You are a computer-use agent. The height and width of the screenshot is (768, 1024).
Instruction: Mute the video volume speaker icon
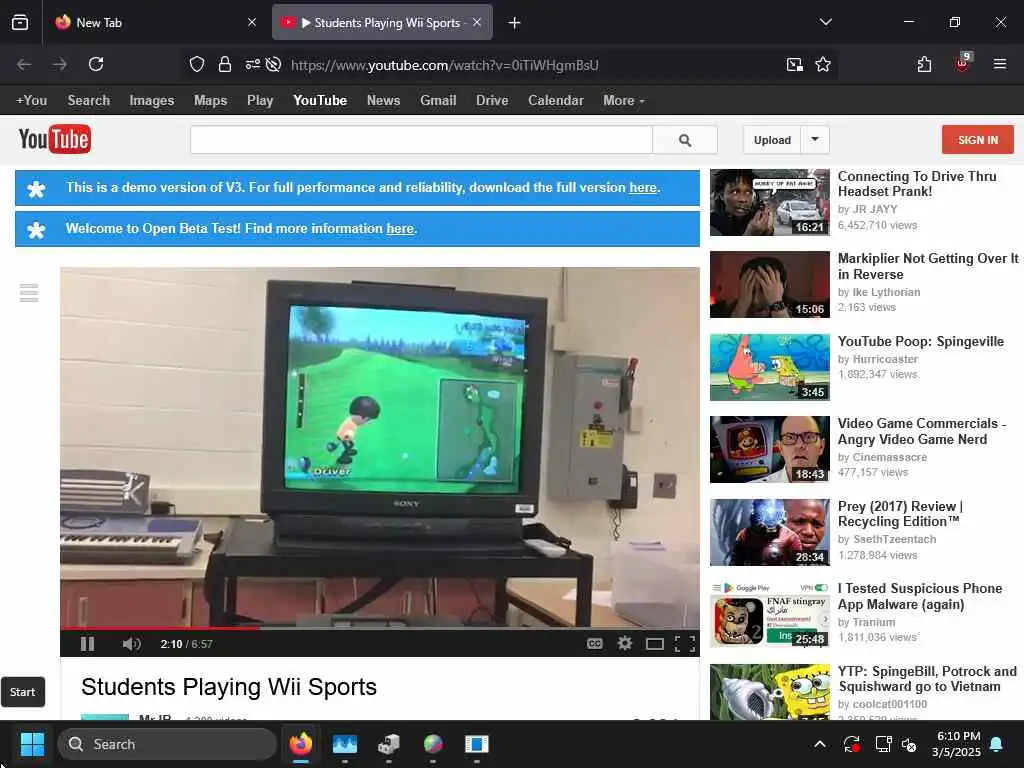(131, 644)
